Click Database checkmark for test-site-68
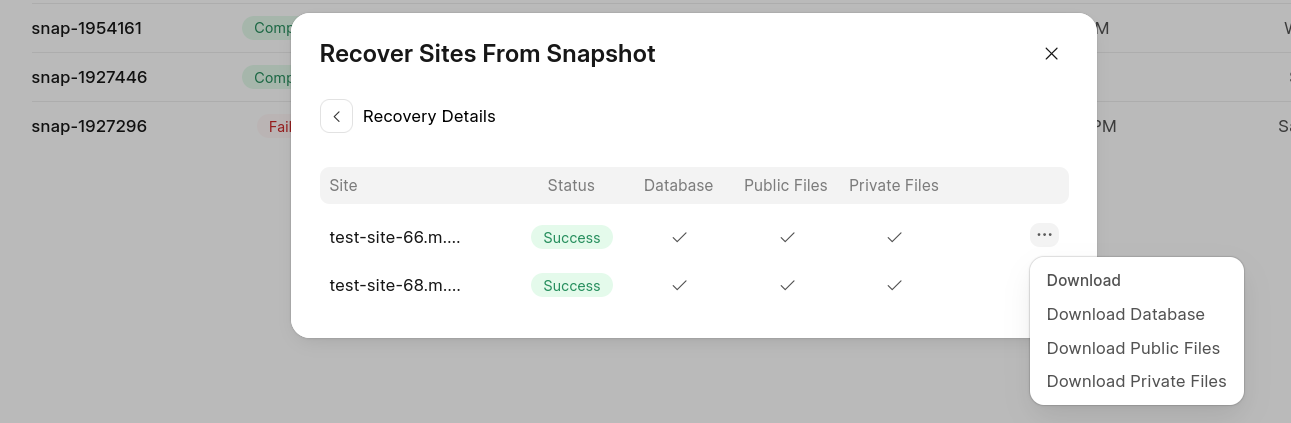This screenshot has width=1291, height=423. click(679, 285)
